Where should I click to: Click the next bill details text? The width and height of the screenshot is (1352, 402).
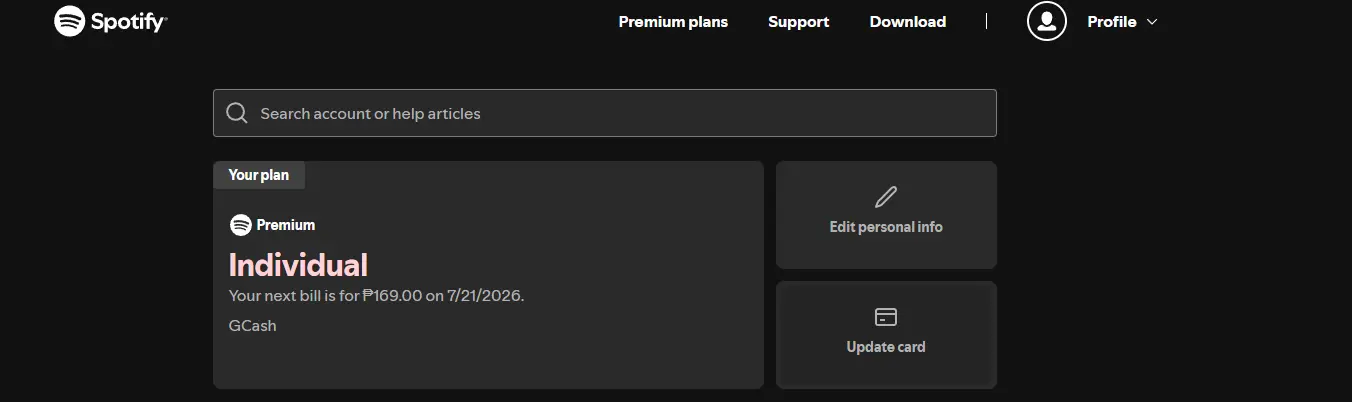(376, 296)
